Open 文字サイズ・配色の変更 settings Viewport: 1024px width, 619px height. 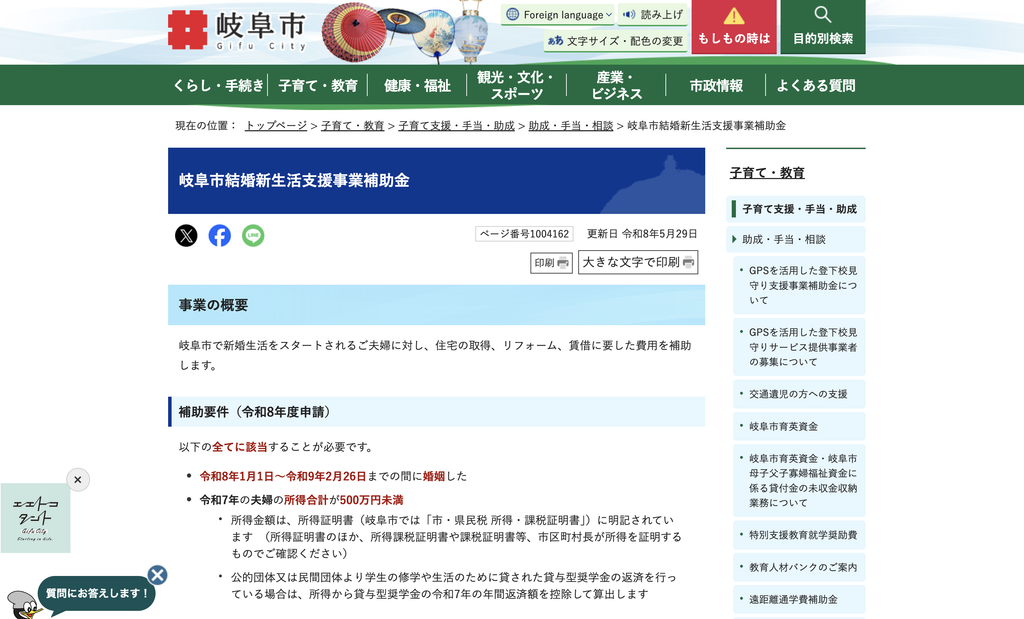[x=616, y=41]
